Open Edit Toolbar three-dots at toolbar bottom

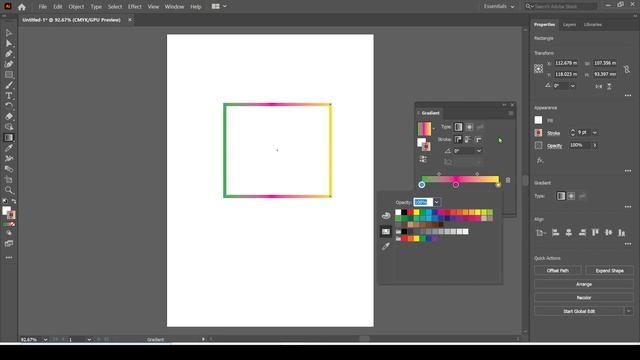click(9, 258)
